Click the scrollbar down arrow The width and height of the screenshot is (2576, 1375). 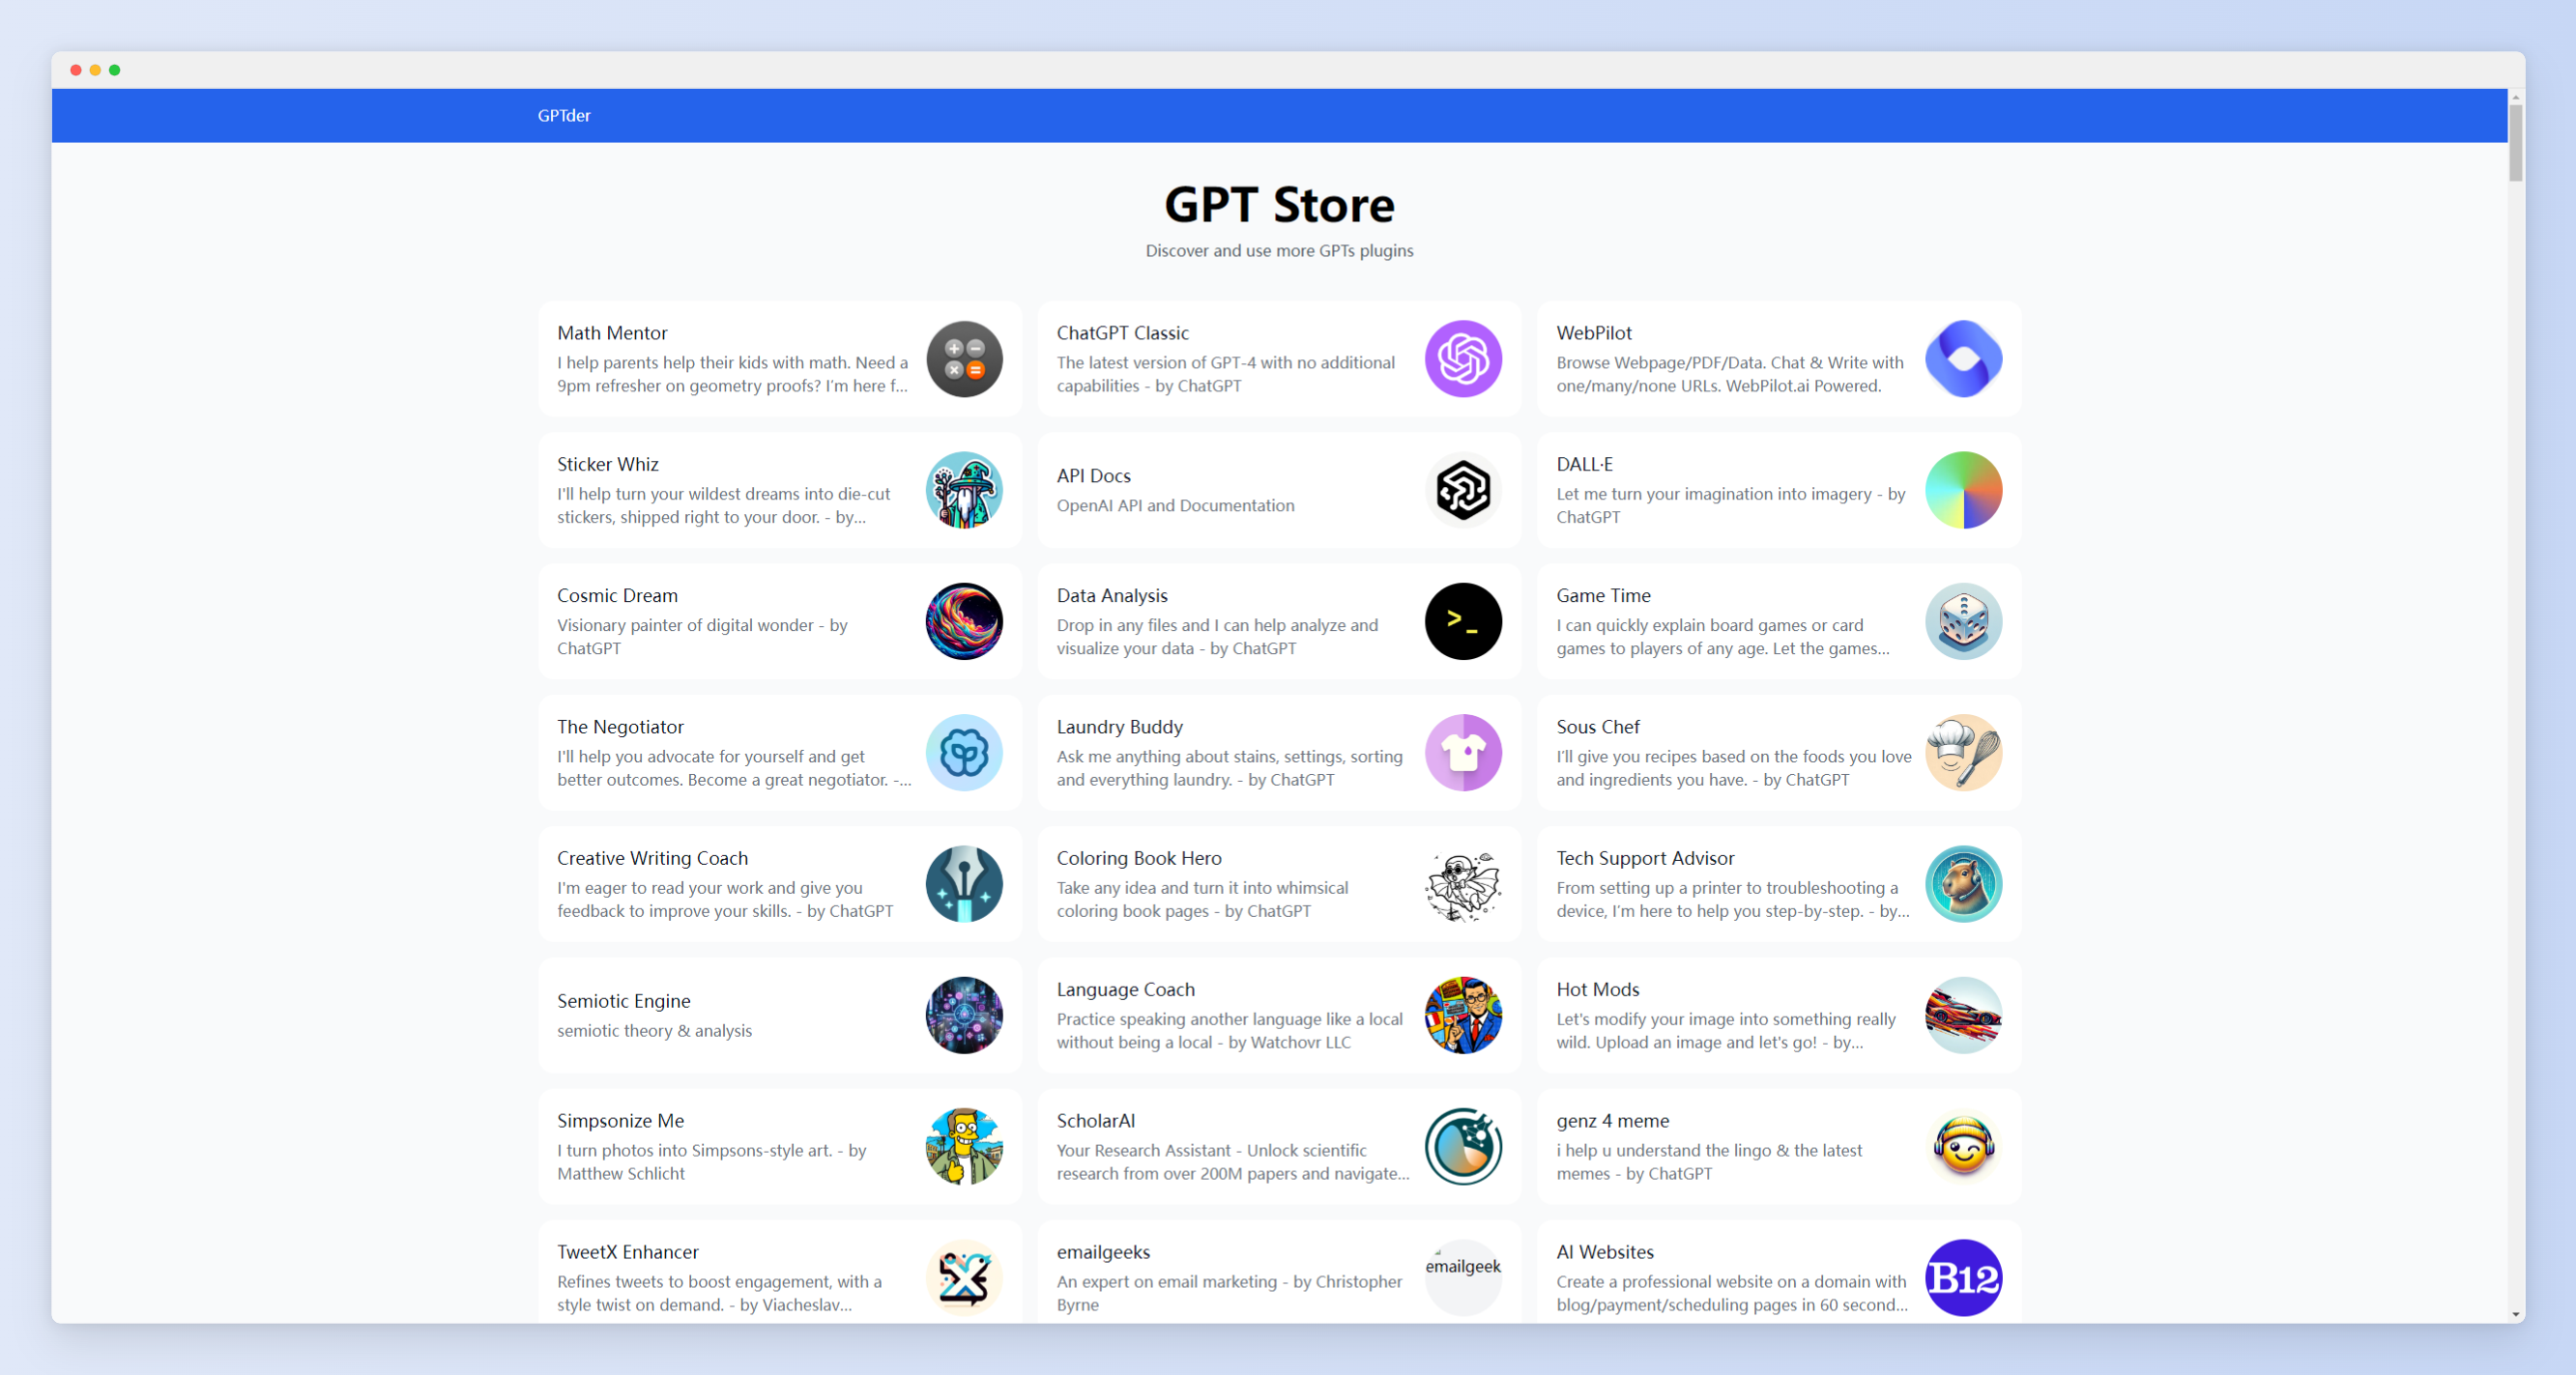point(2515,1314)
